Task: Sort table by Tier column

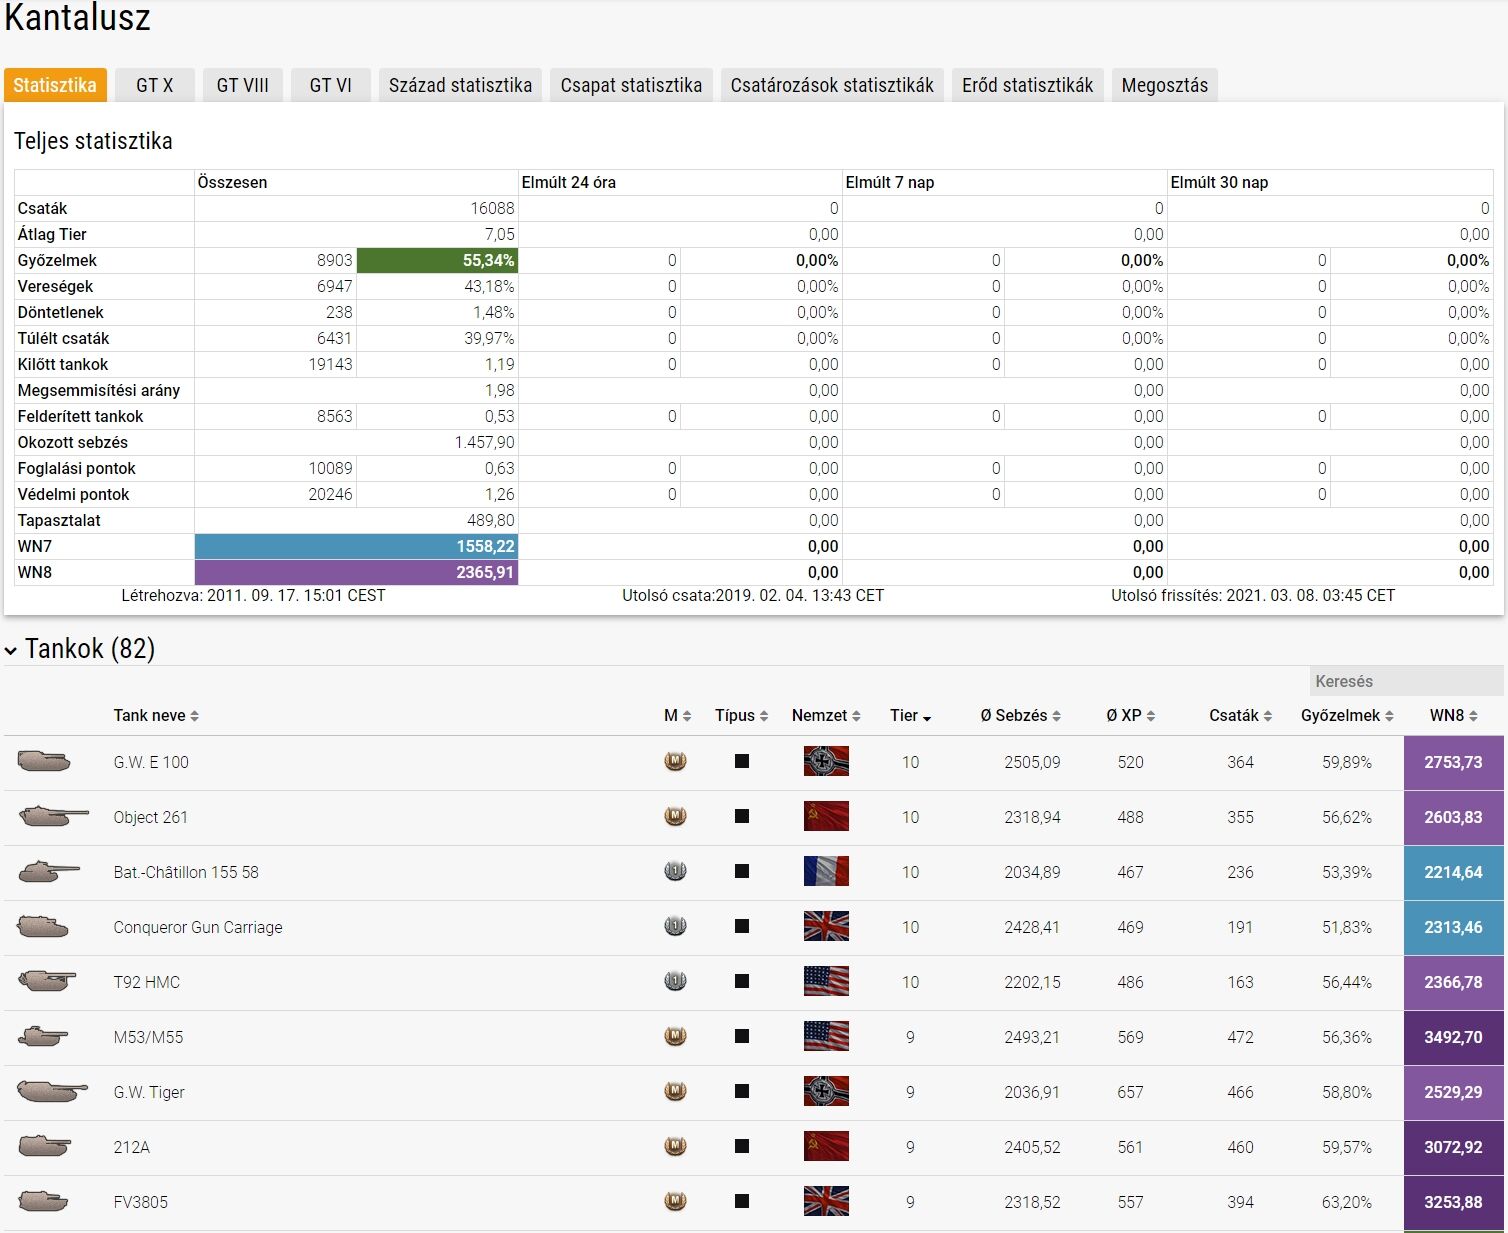Action: click(911, 716)
